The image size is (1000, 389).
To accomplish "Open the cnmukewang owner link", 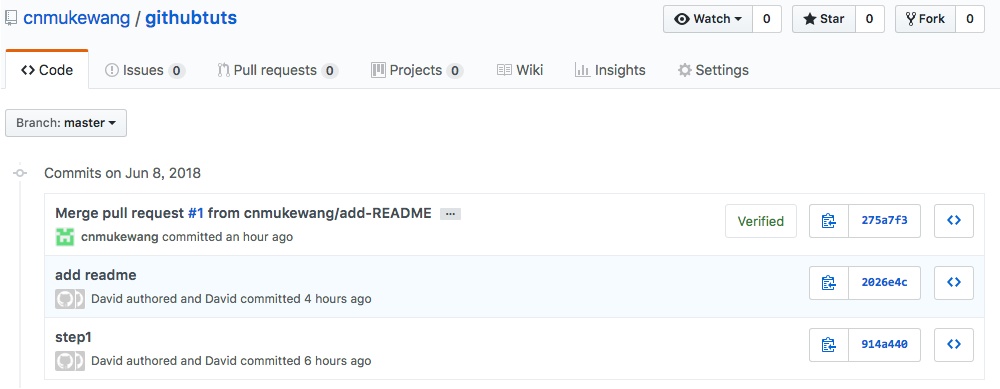I will coord(77,18).
